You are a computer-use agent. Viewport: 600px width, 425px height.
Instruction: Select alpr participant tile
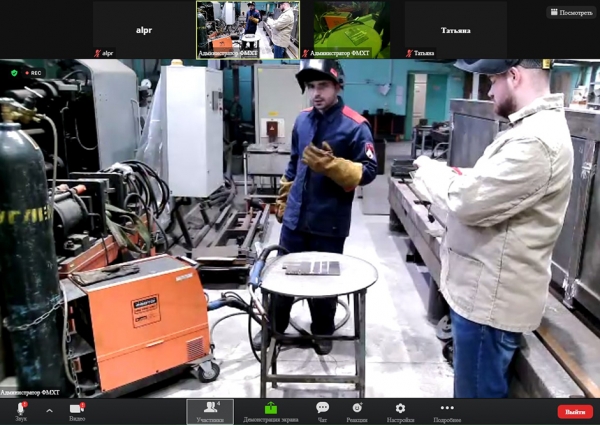click(141, 28)
